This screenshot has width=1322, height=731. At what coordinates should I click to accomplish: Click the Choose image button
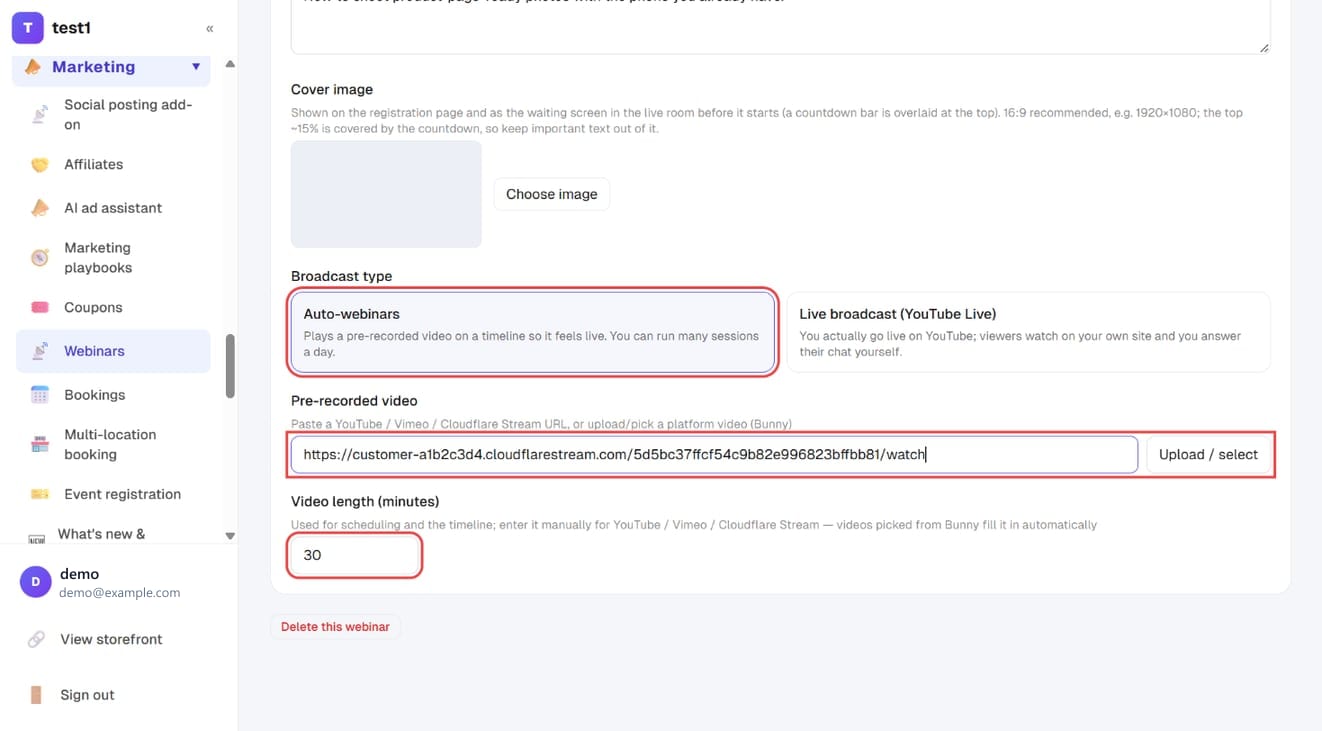pyautogui.click(x=551, y=194)
